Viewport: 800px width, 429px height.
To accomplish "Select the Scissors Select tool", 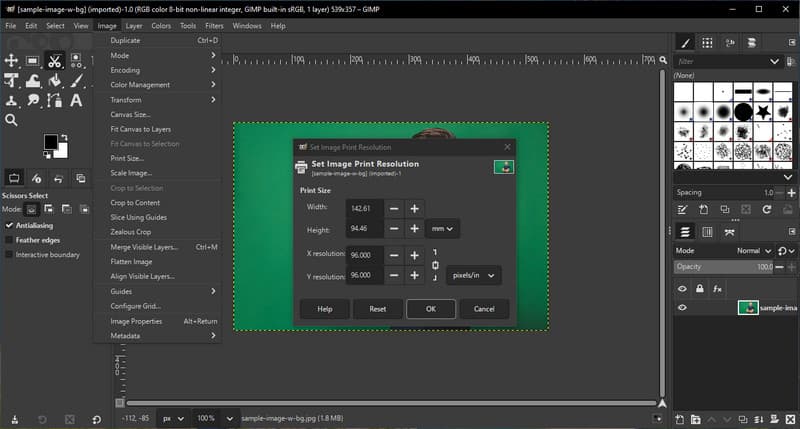I will 54,61.
